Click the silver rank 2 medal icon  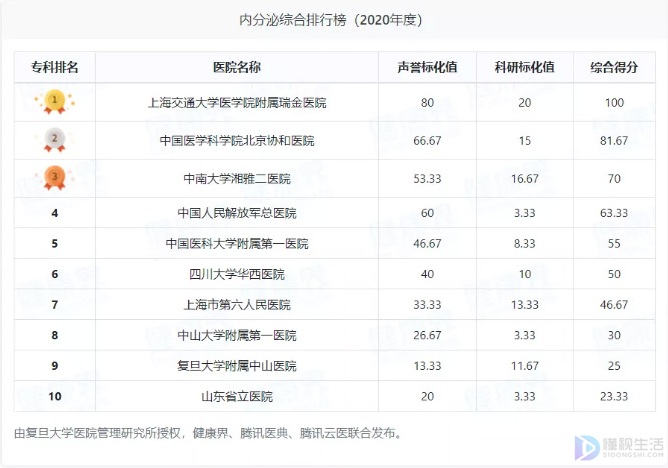[55, 140]
